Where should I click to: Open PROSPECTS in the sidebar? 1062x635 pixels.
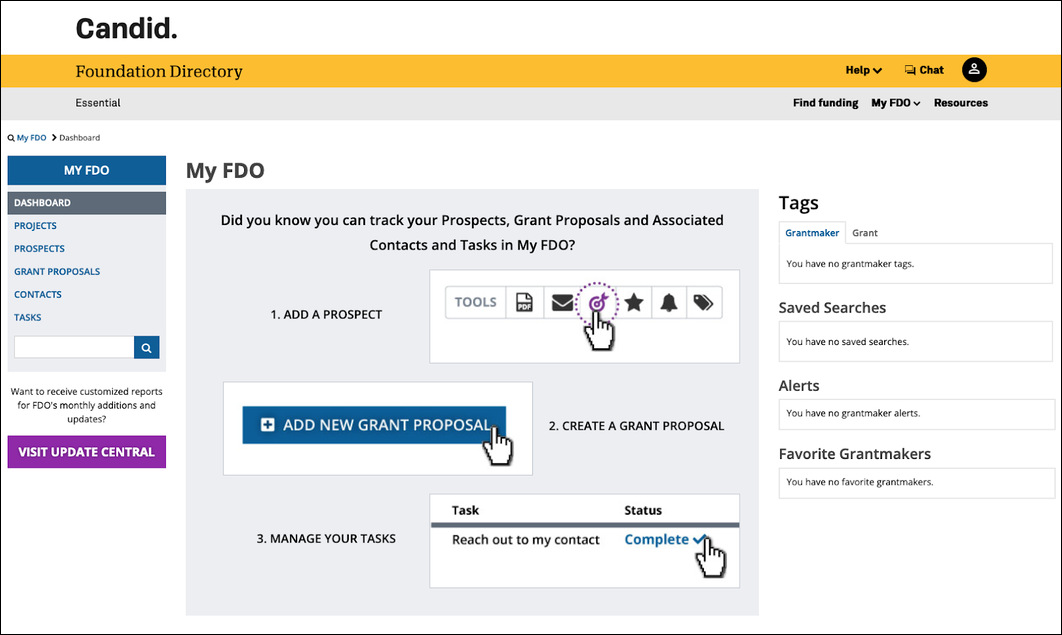pyautogui.click(x=39, y=249)
